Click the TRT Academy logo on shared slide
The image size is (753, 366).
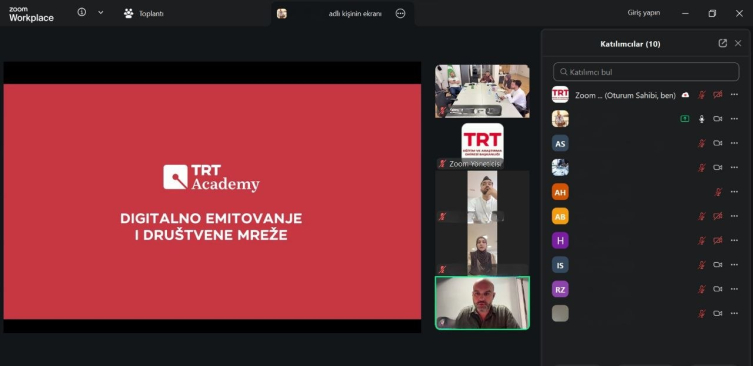coord(211,178)
